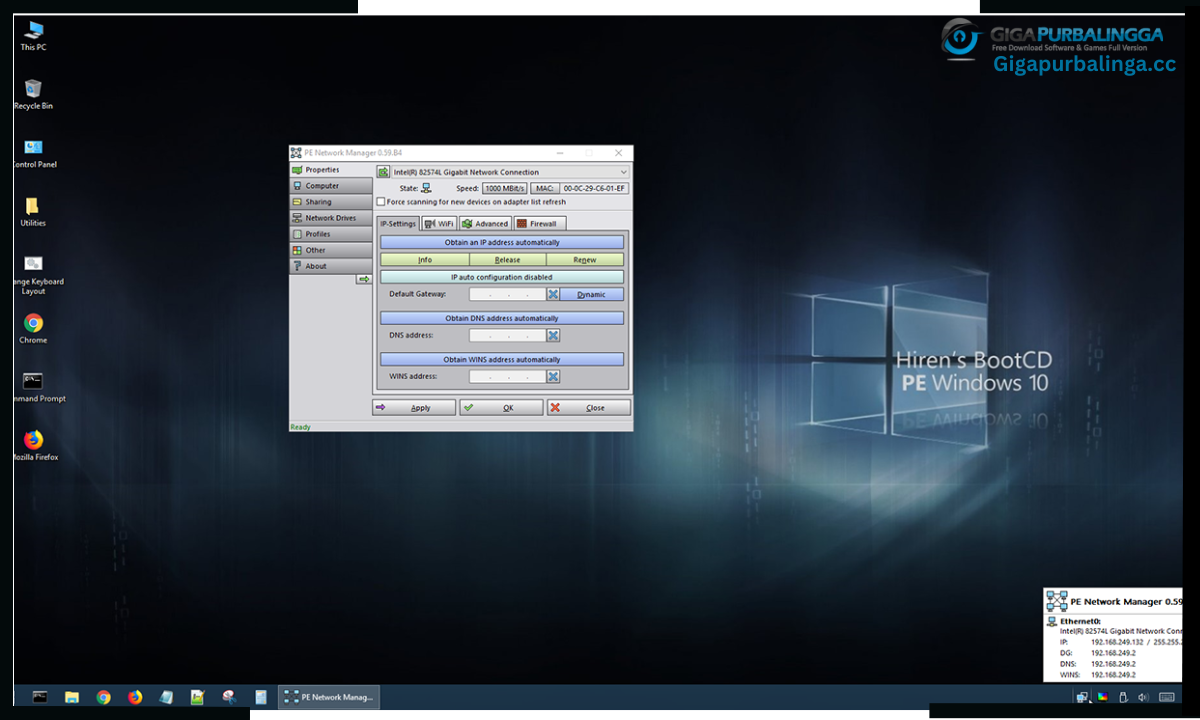Click the OK button
The height and width of the screenshot is (720, 1200).
pyautogui.click(x=501, y=408)
